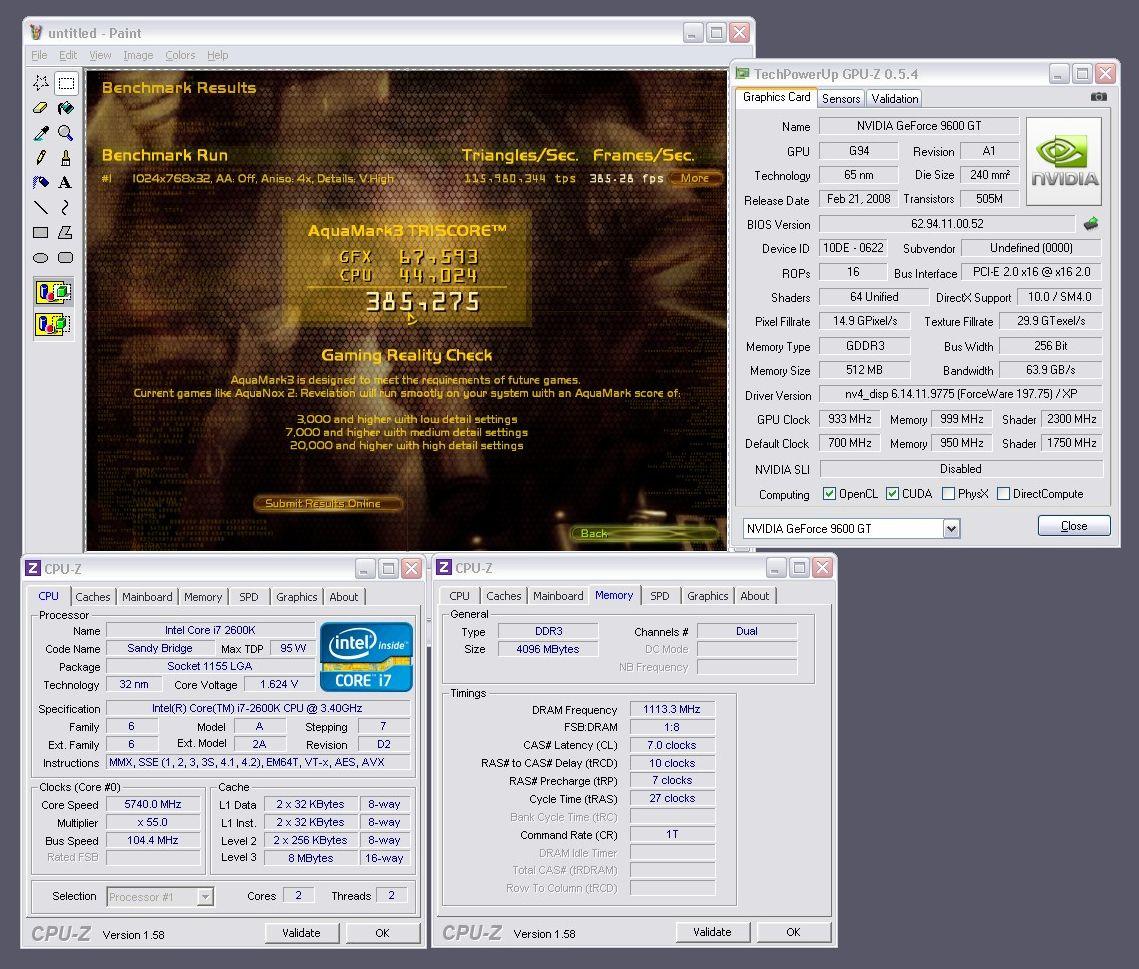Click the GPU Clock value 933 MHz
Viewport: 1139px width, 969px height.
(849, 419)
